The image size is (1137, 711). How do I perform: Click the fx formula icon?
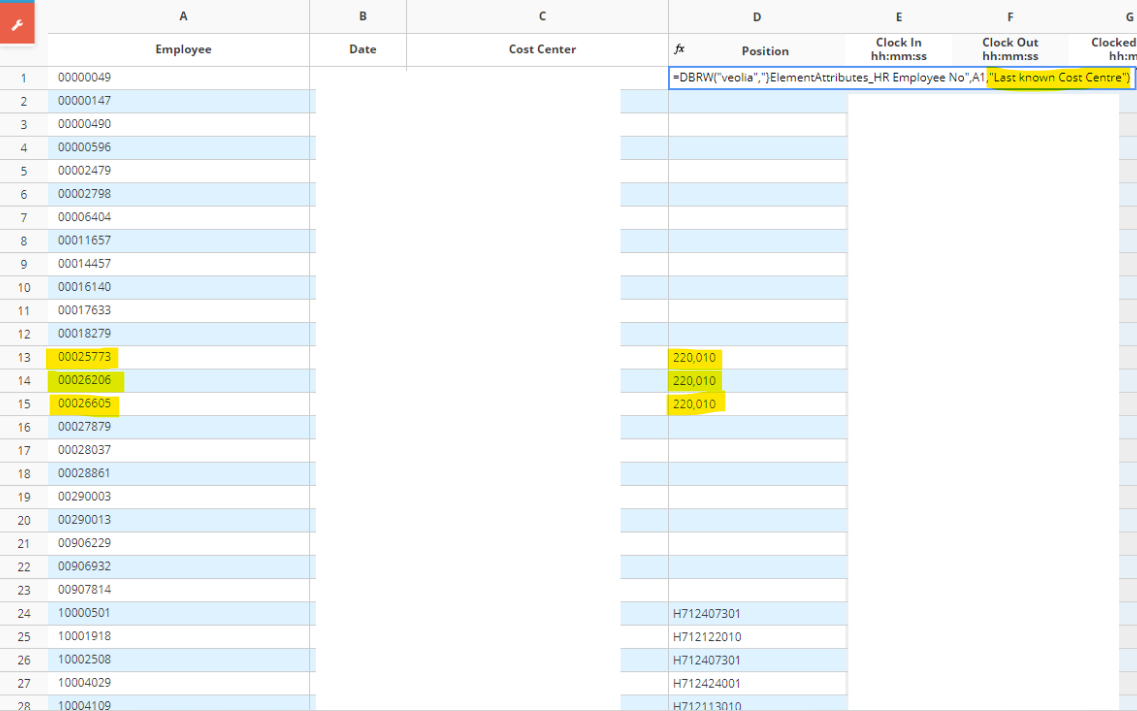click(x=679, y=49)
